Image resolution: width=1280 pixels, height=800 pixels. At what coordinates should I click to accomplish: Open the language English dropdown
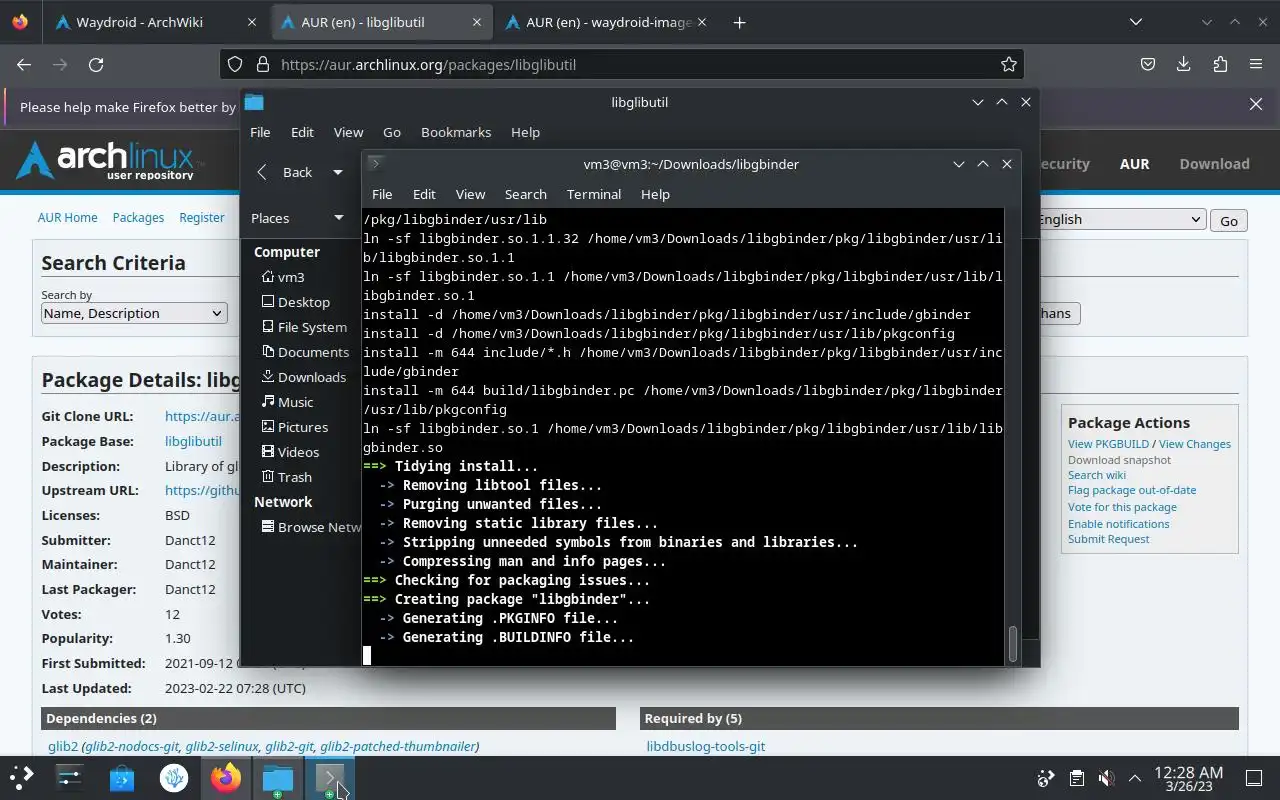(x=1120, y=219)
